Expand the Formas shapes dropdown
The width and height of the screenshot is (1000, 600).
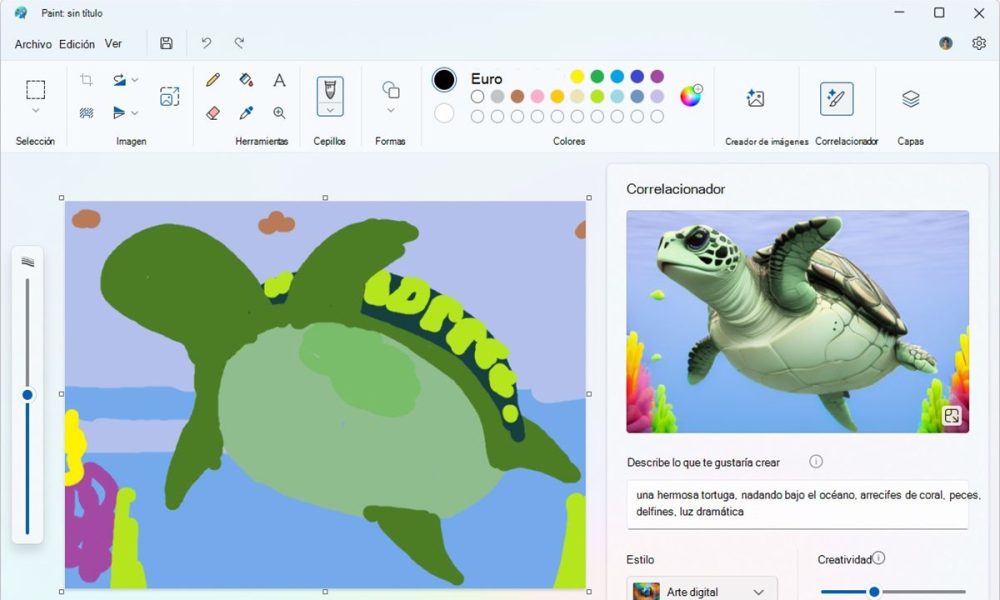(x=391, y=112)
